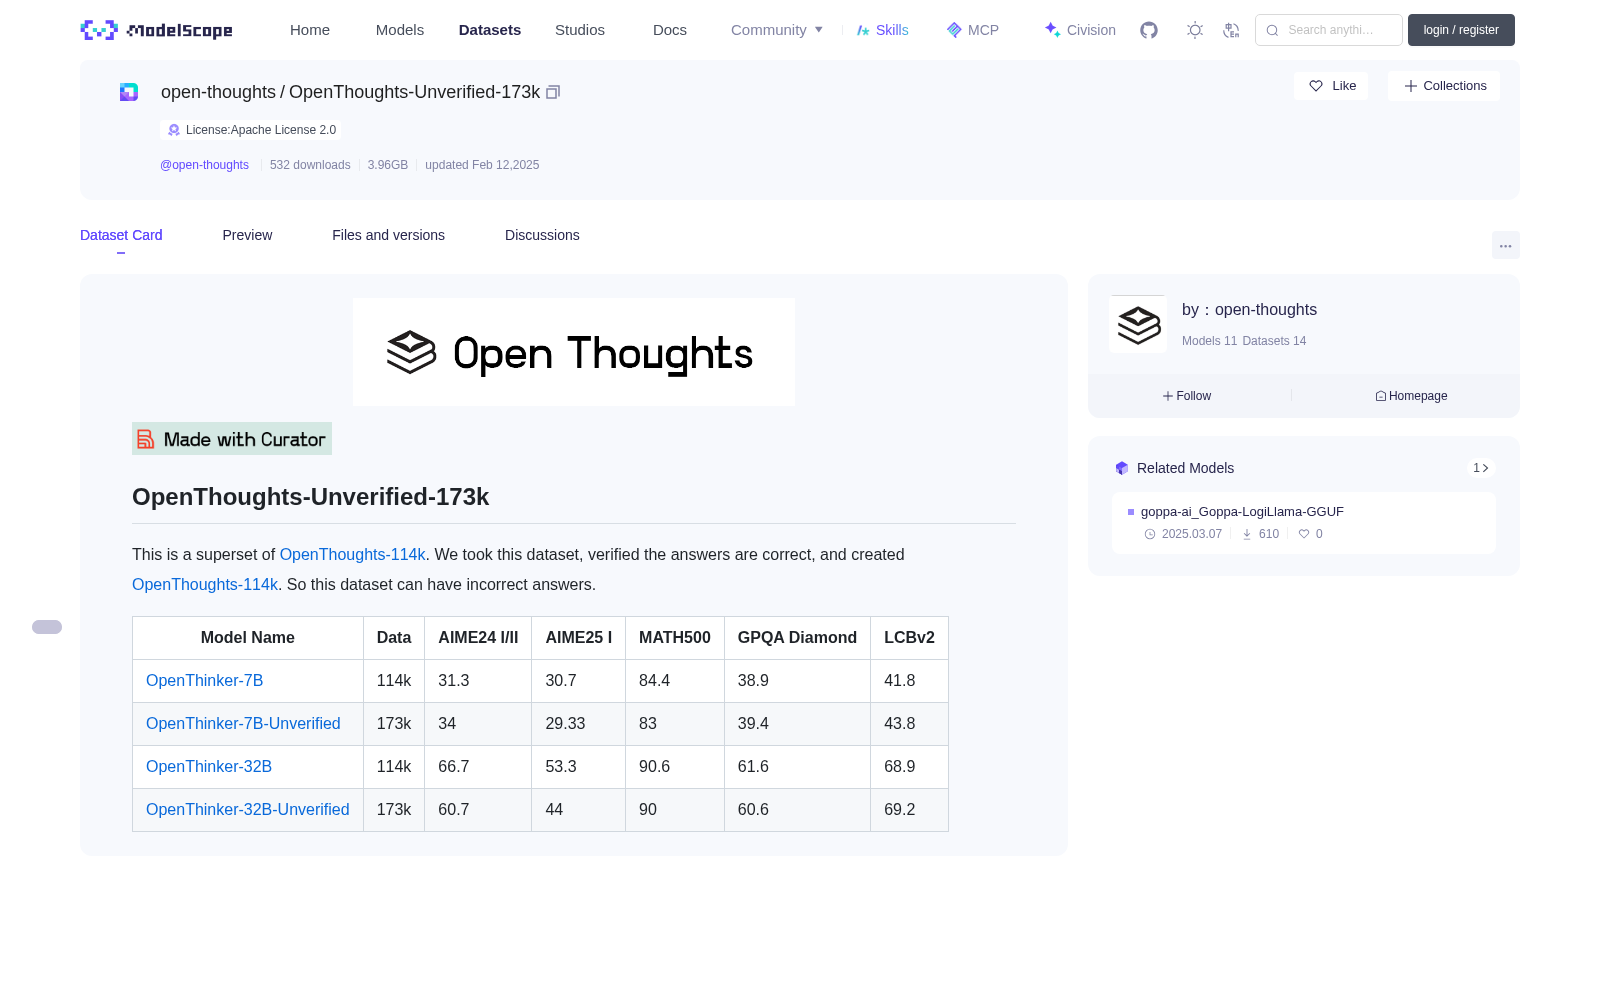1600x1000 pixels.
Task: Focus the search input field
Action: coord(1329,30)
